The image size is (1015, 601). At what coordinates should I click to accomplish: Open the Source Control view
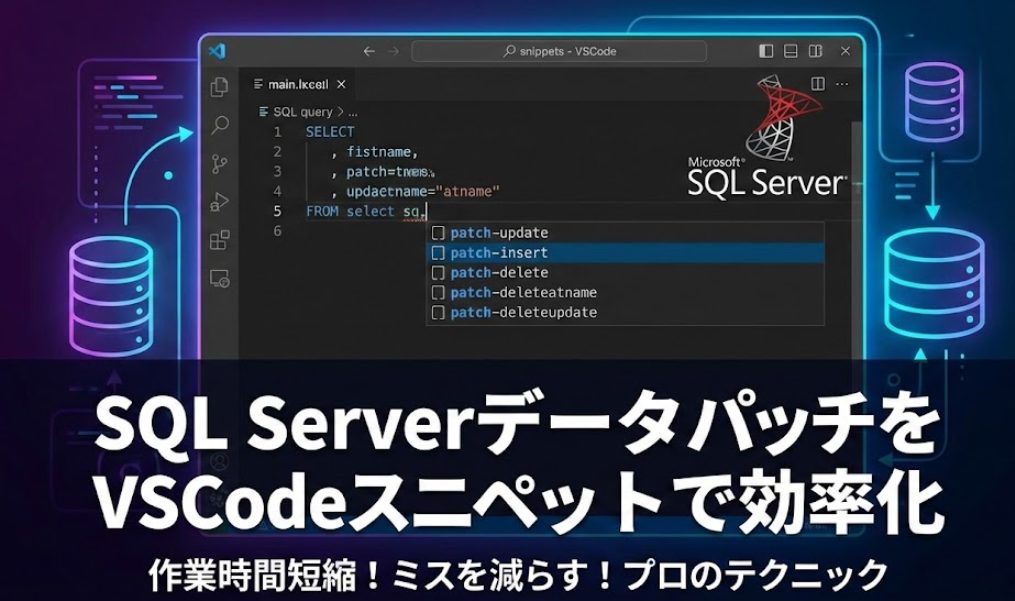pos(219,164)
